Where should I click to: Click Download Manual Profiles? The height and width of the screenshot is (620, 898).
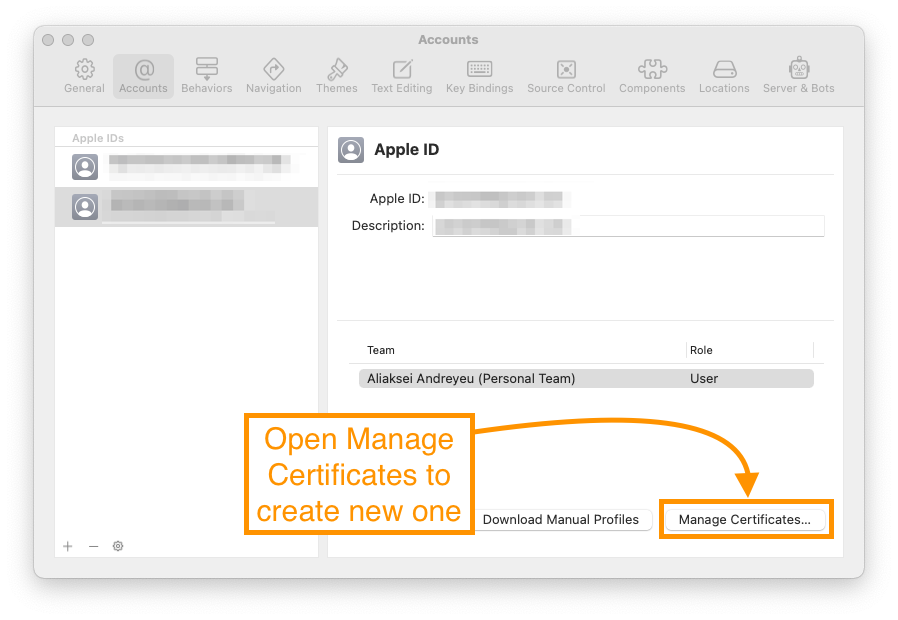[x=563, y=519]
